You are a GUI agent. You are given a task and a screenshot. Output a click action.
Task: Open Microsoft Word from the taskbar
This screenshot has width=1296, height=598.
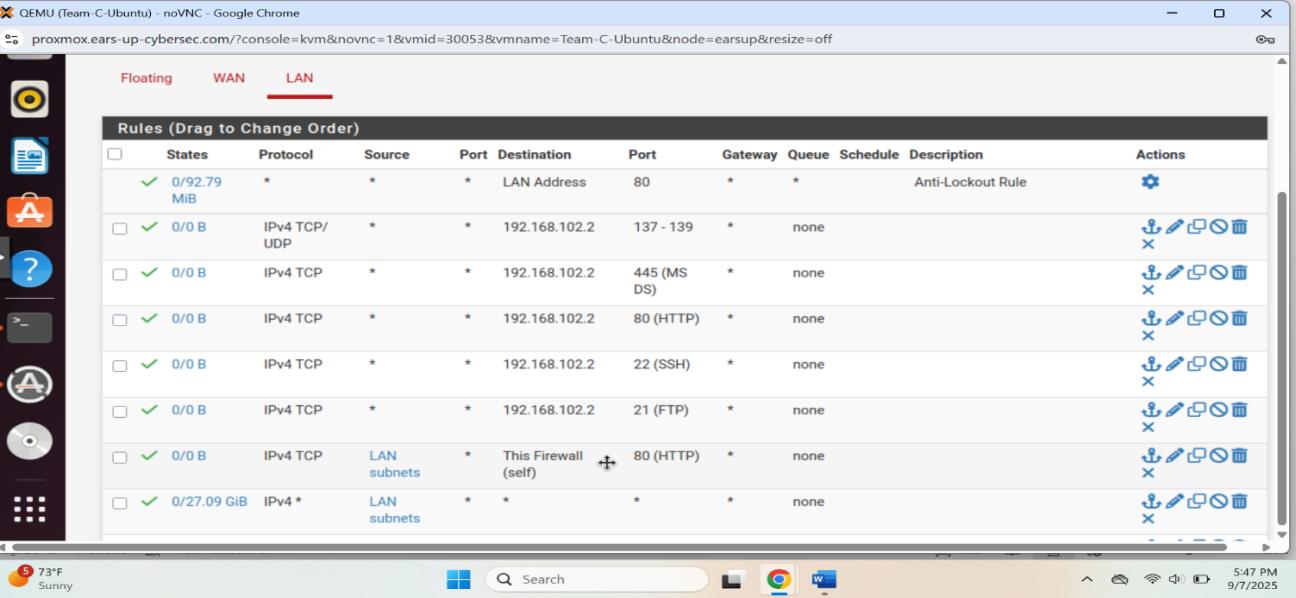(822, 578)
